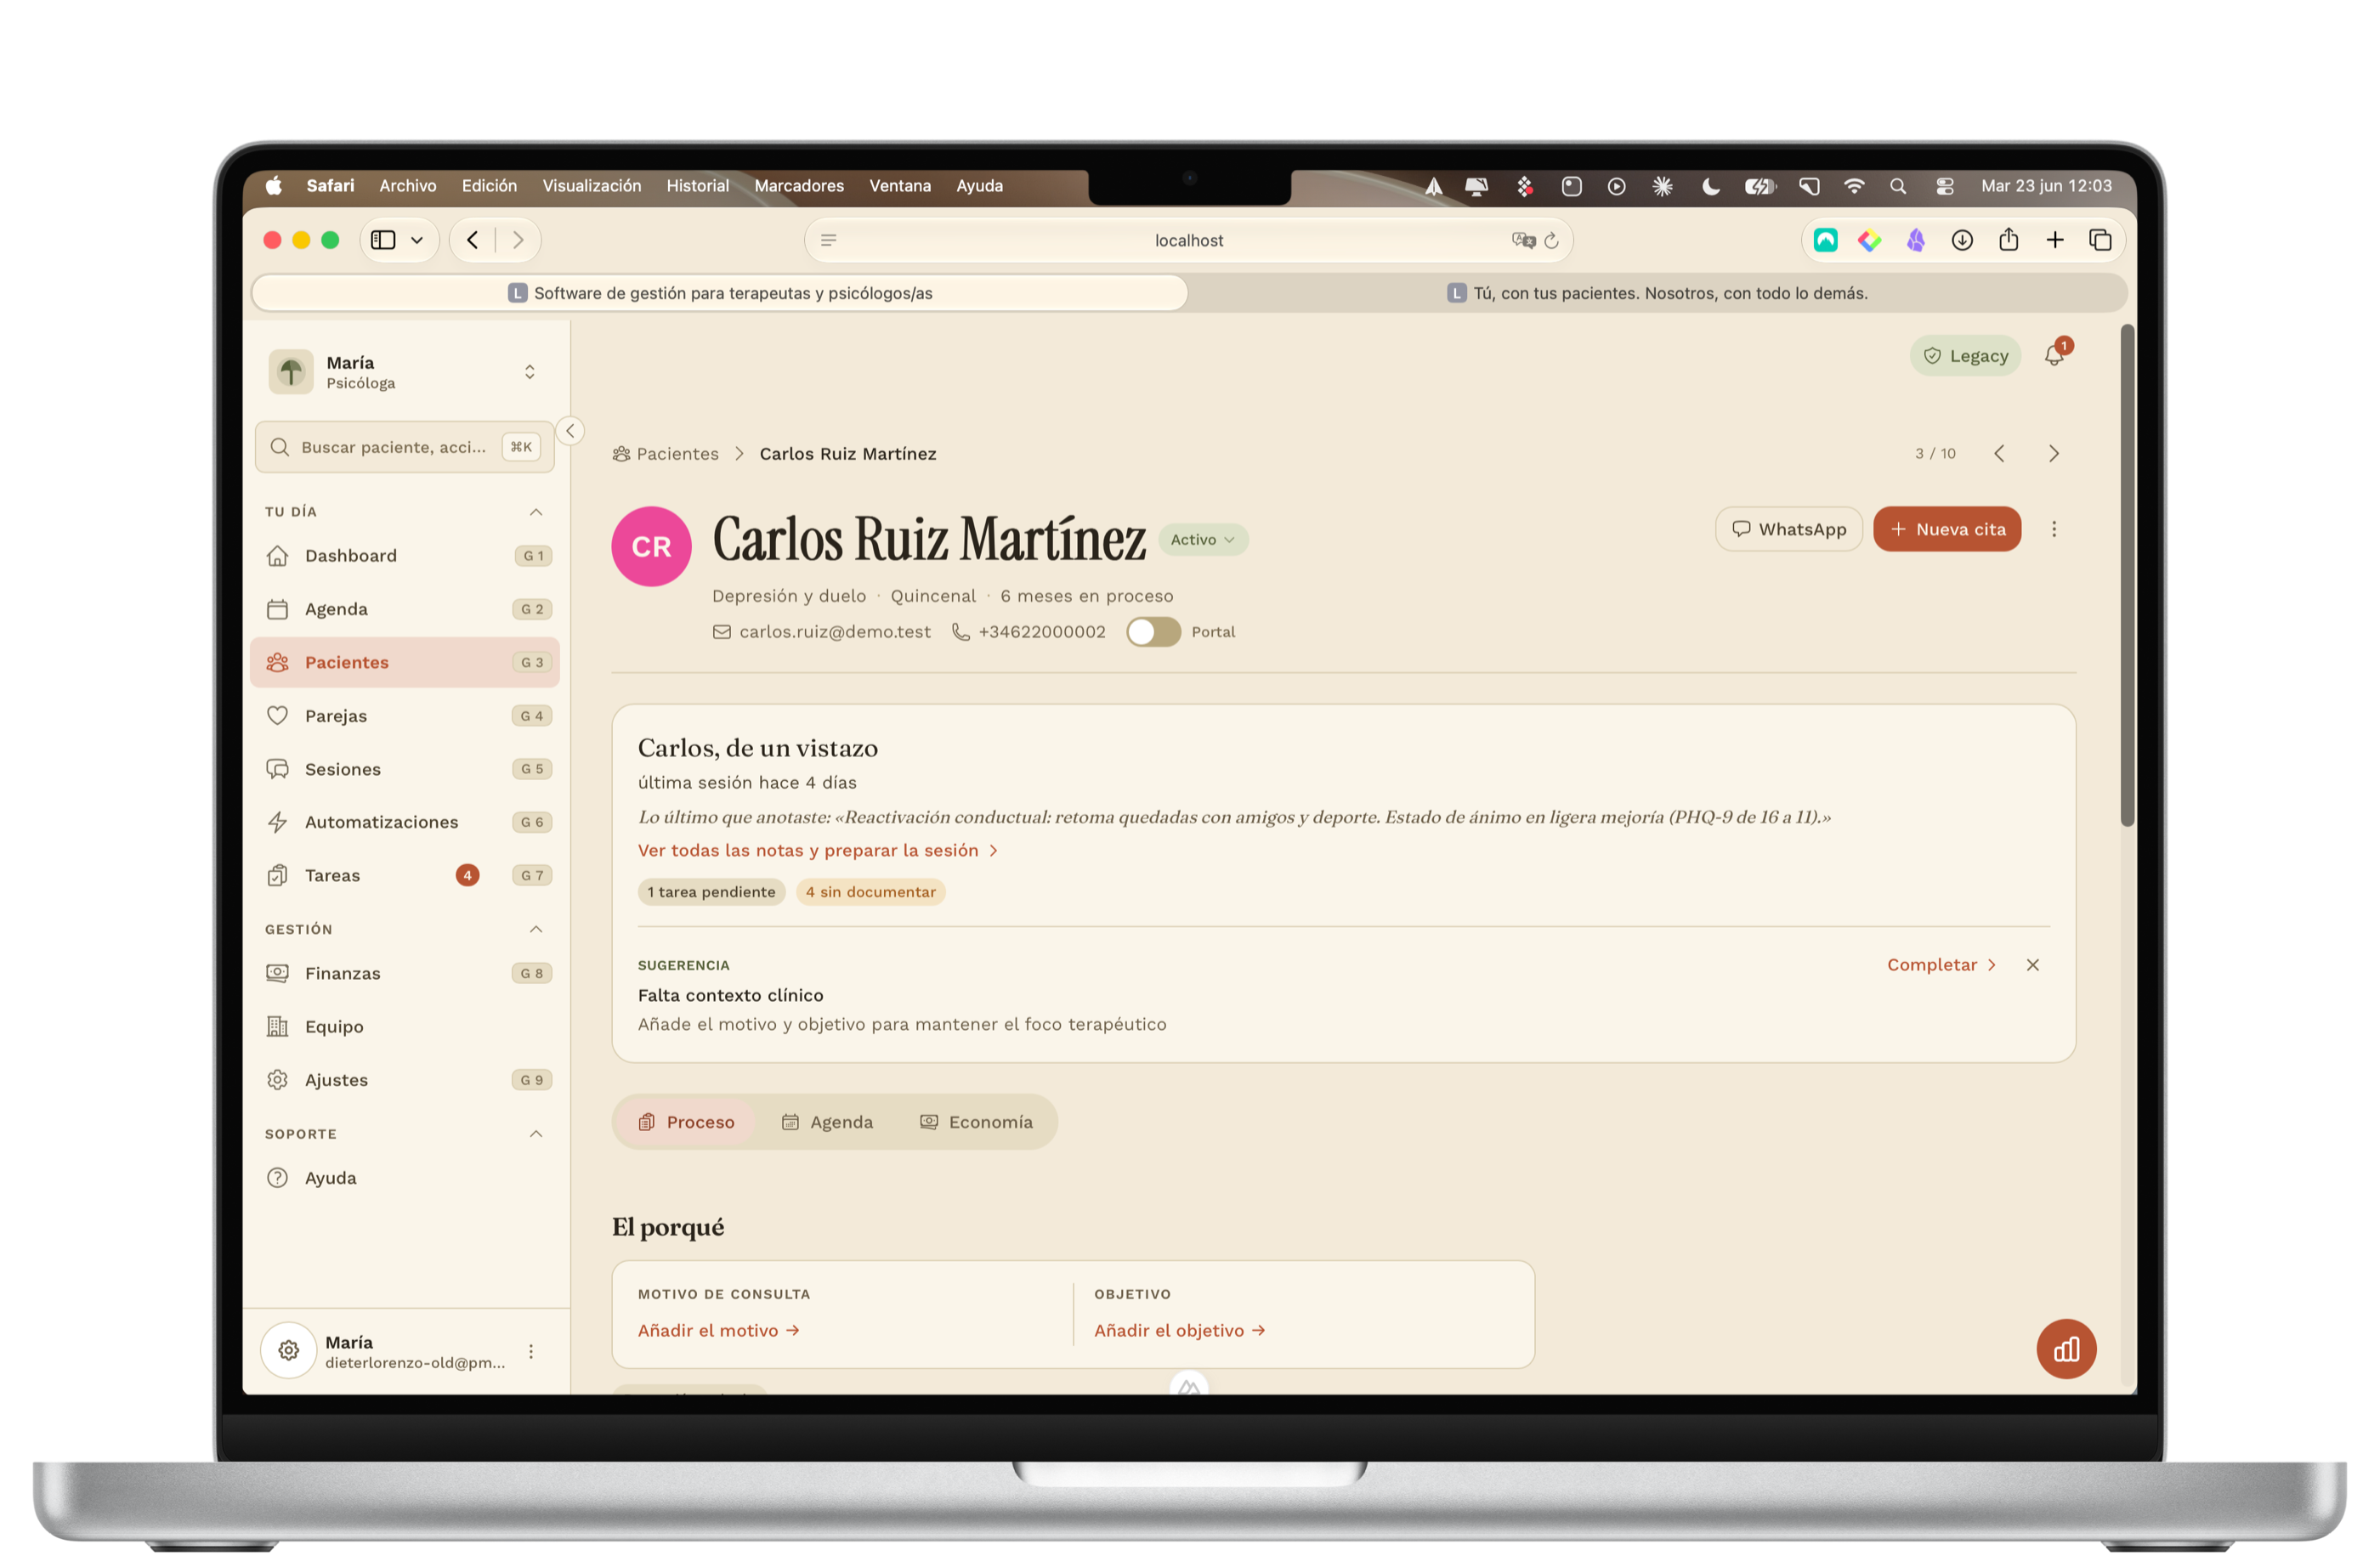Click Nueva cita button
Screen dimensions: 2380x1567
1946,529
